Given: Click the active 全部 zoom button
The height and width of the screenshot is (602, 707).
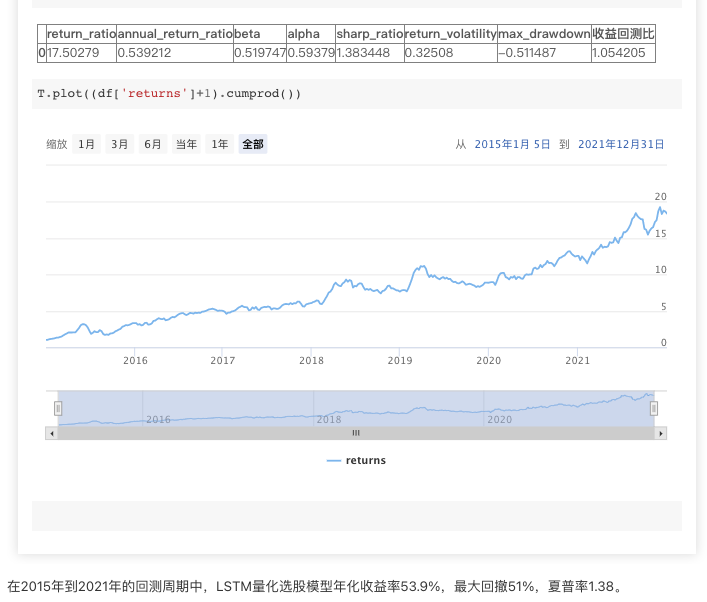Looking at the screenshot, I should [253, 144].
